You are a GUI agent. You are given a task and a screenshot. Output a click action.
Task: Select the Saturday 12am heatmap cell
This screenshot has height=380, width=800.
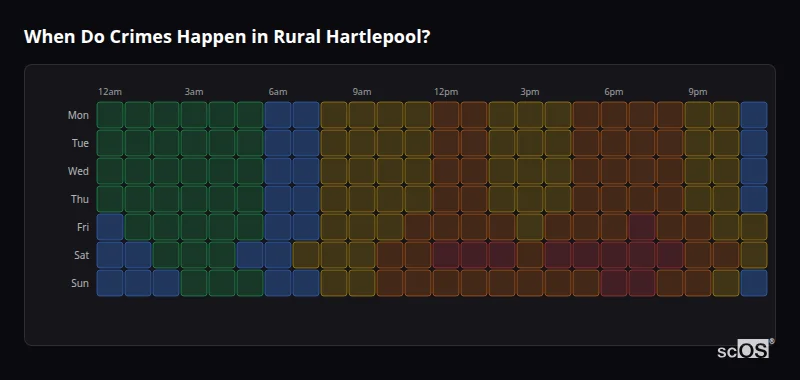pos(110,255)
